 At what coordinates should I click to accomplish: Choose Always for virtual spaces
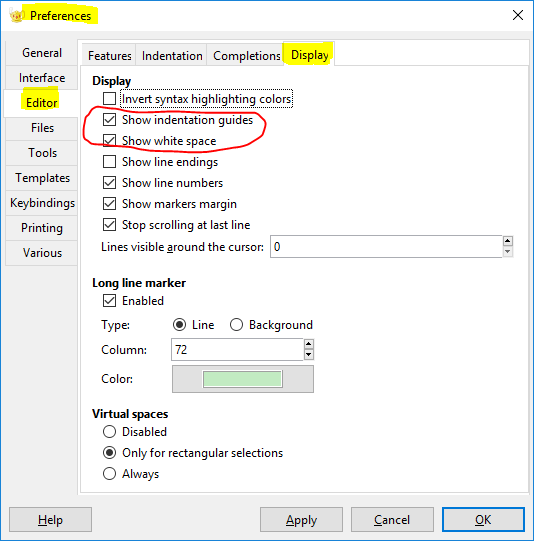pos(109,474)
